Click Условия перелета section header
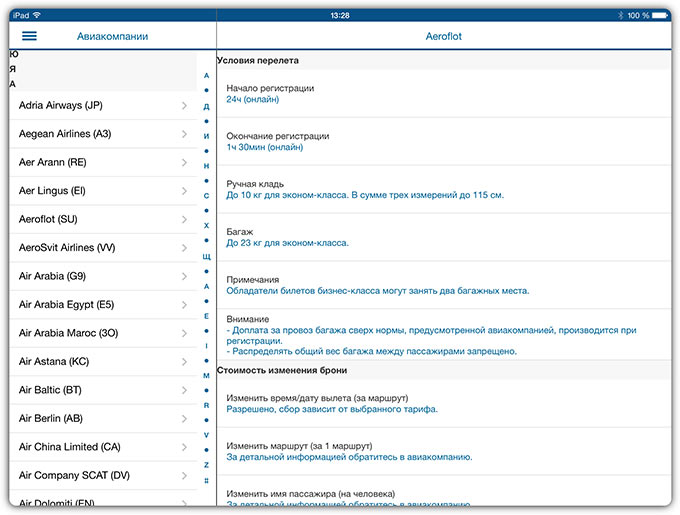 tap(258, 61)
